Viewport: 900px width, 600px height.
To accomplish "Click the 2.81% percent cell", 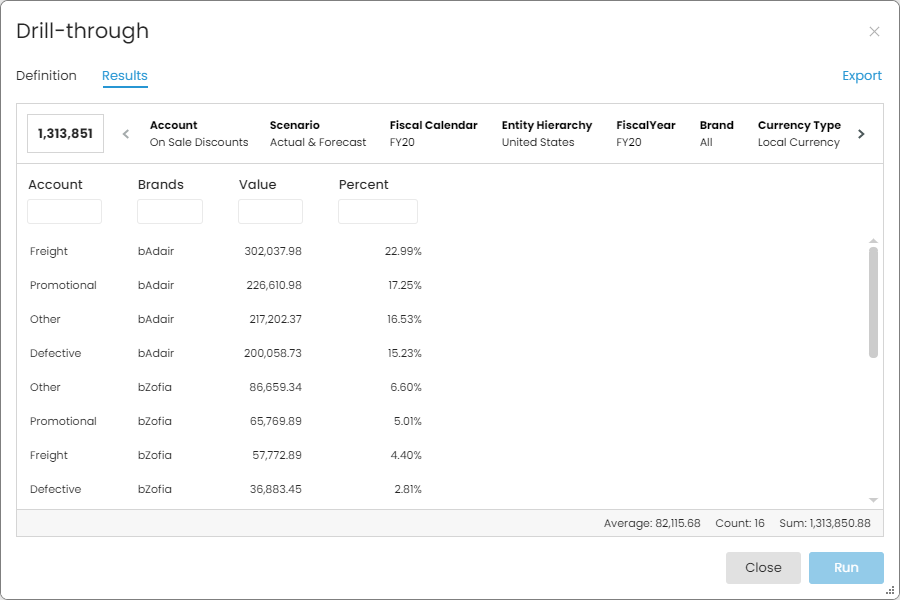I will pyautogui.click(x=408, y=489).
